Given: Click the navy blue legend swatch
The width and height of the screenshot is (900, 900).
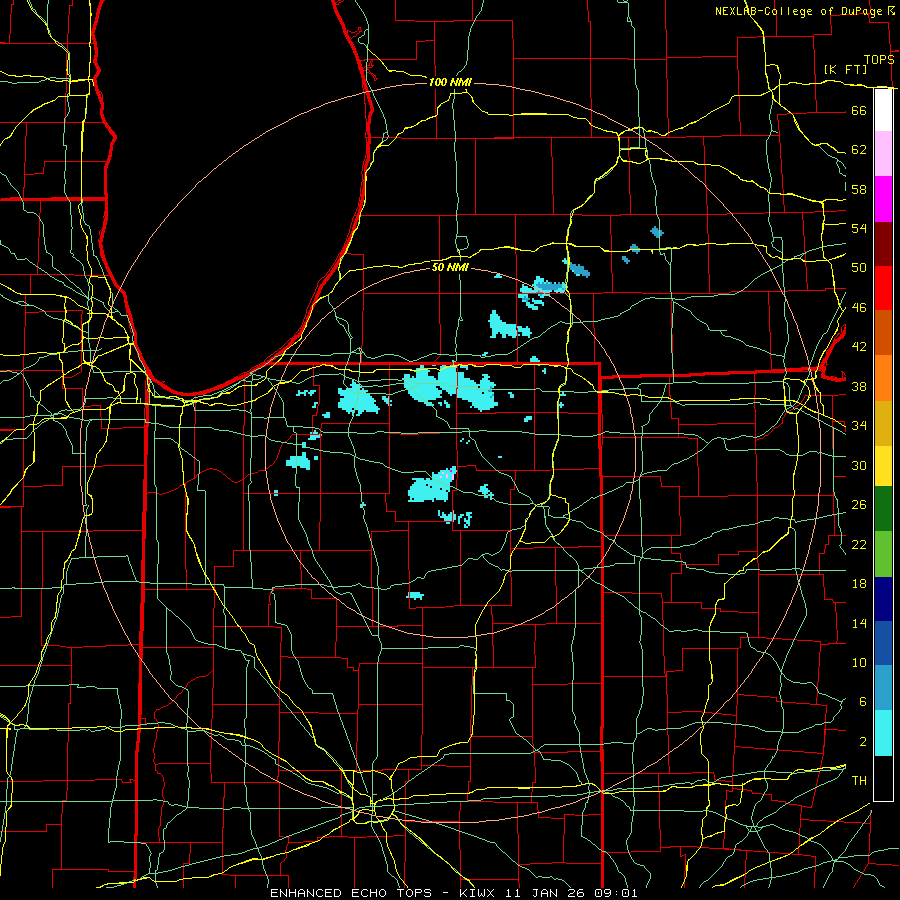Looking at the screenshot, I should tap(883, 599).
